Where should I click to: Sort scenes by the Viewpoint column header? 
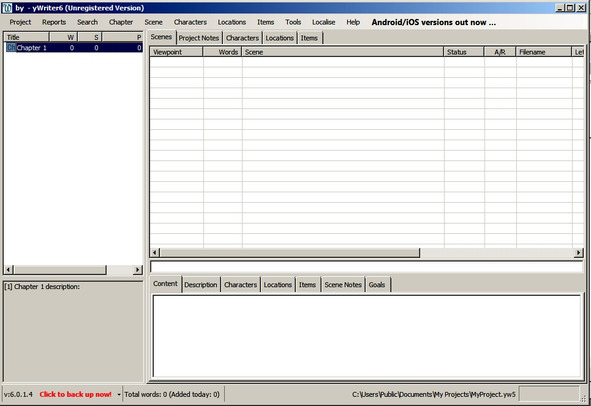point(176,52)
